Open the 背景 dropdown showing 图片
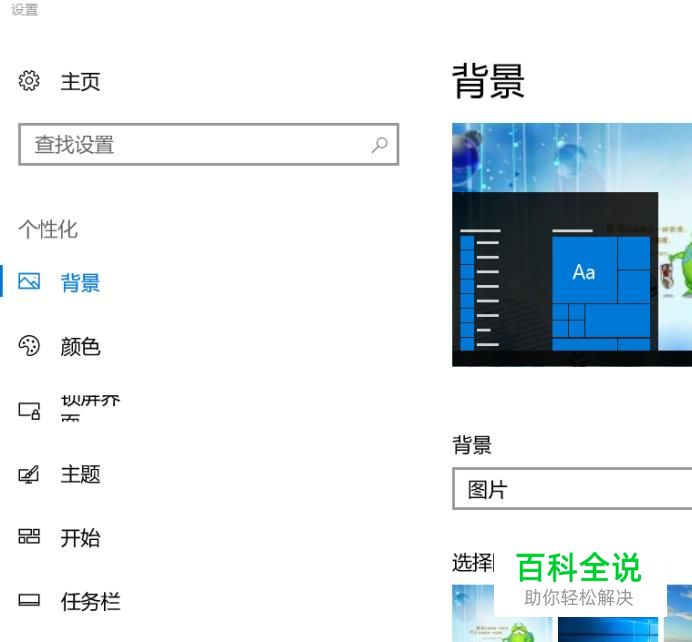The width and height of the screenshot is (692, 642). pos(572,489)
